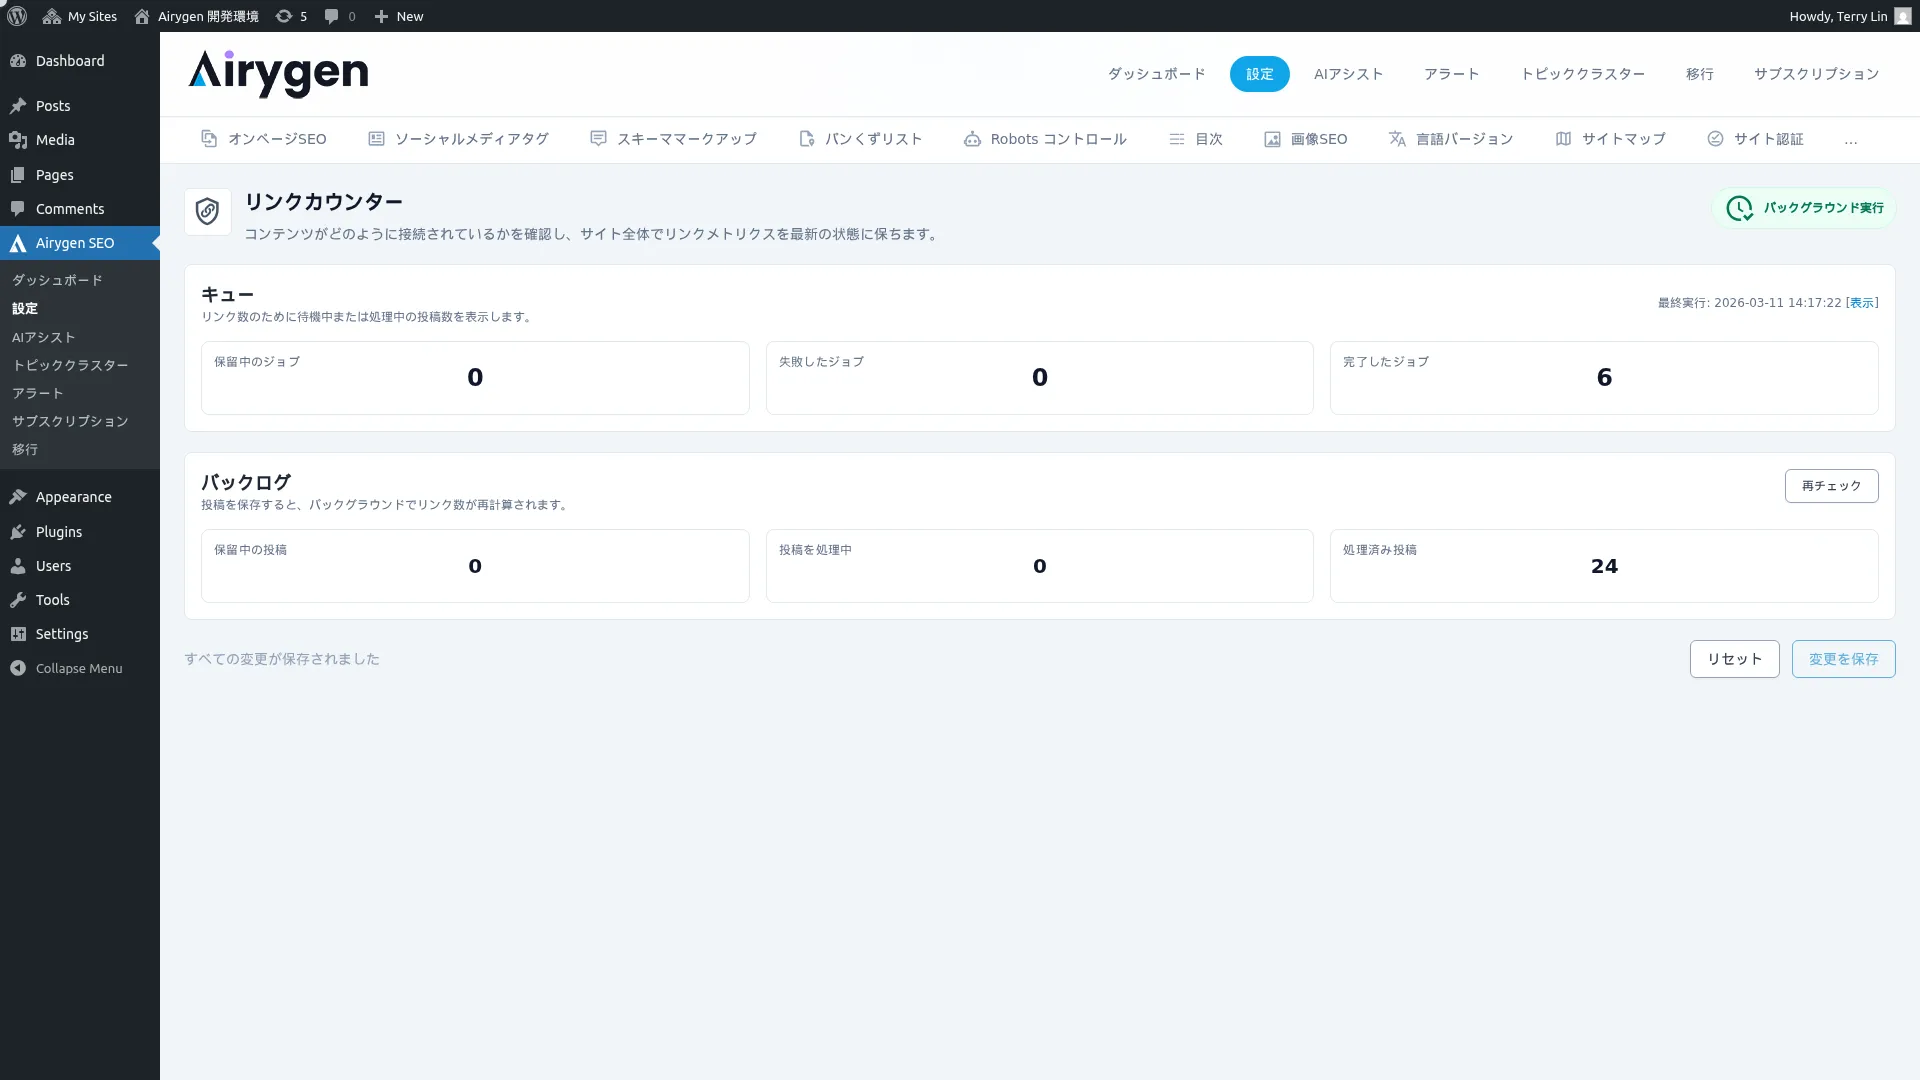1920x1080 pixels.
Task: Click the 再チェック button
Action: (x=1832, y=486)
